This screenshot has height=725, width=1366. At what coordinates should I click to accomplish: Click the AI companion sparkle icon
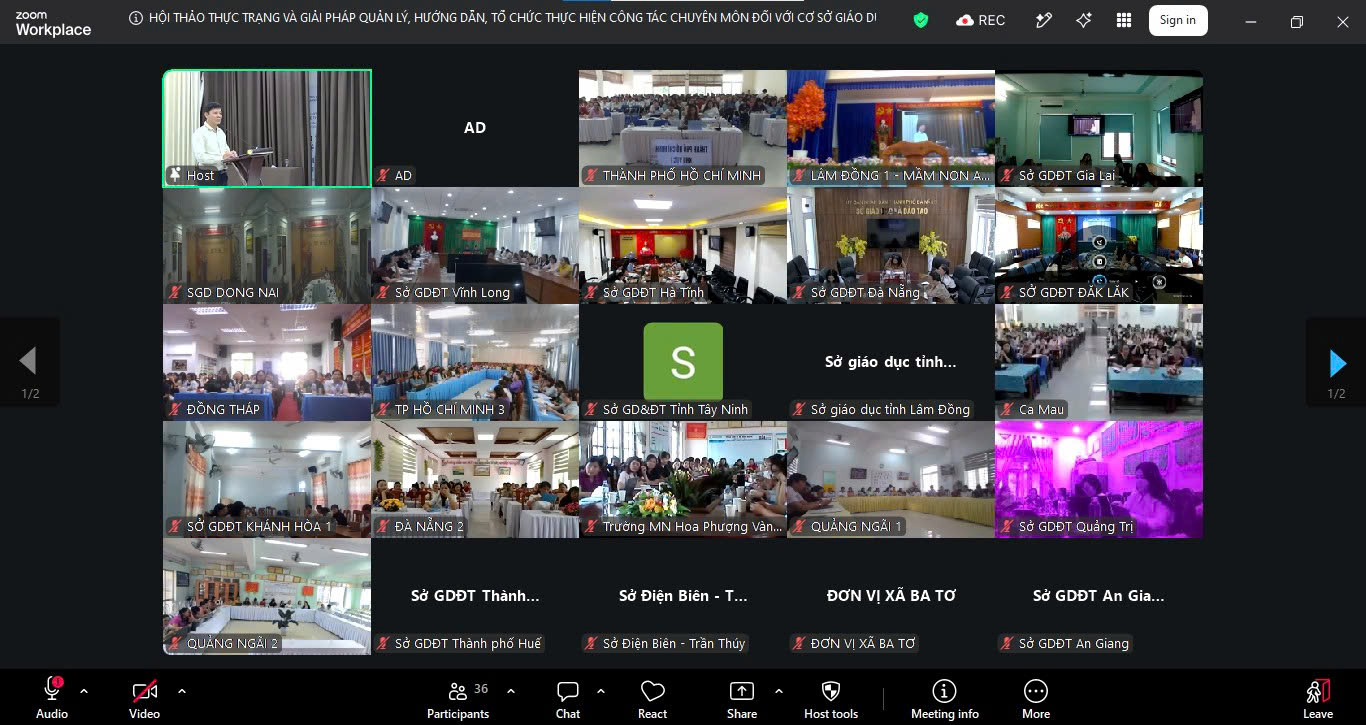click(1084, 20)
